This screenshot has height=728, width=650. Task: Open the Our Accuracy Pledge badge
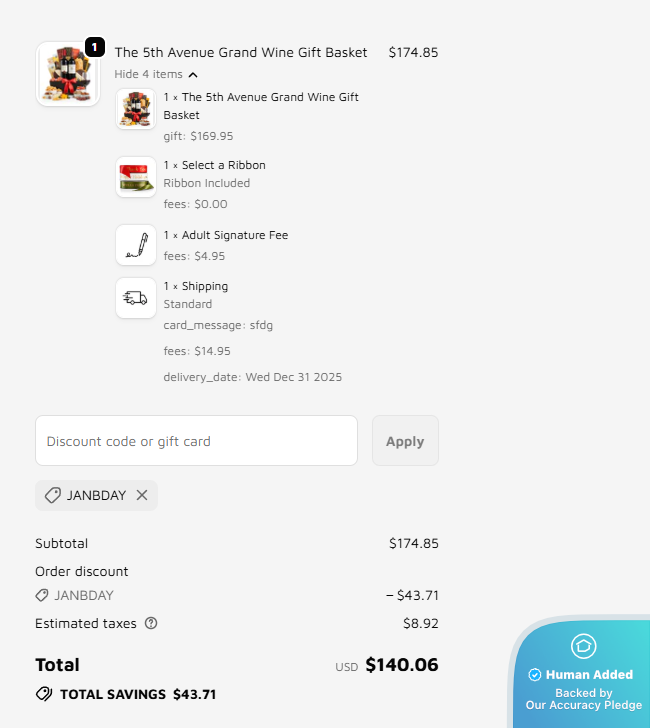(583, 698)
